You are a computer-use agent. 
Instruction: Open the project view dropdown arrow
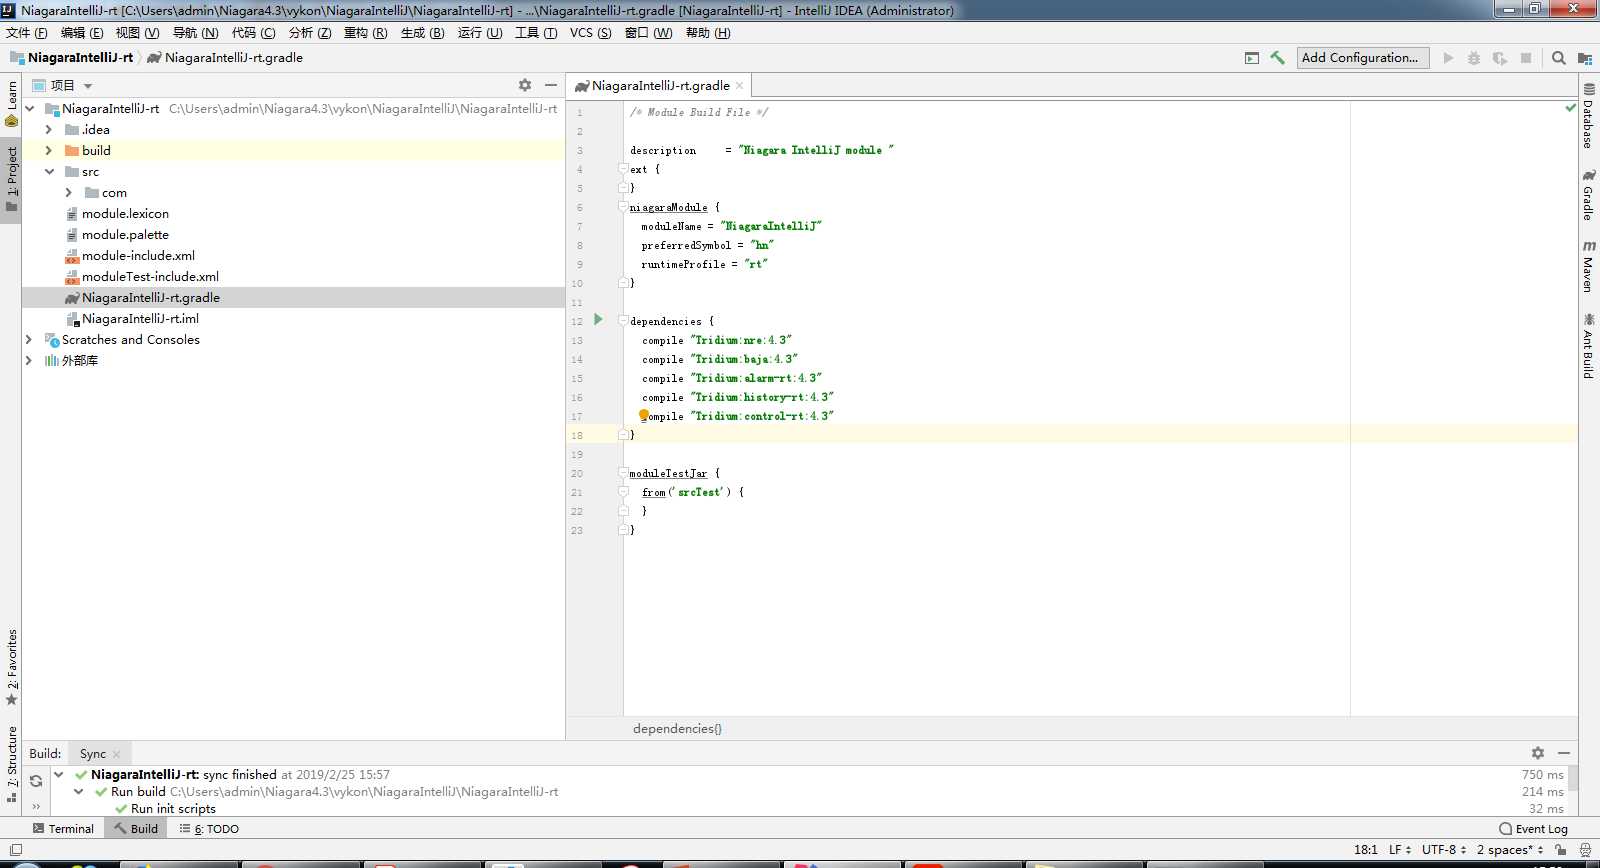tap(88, 86)
